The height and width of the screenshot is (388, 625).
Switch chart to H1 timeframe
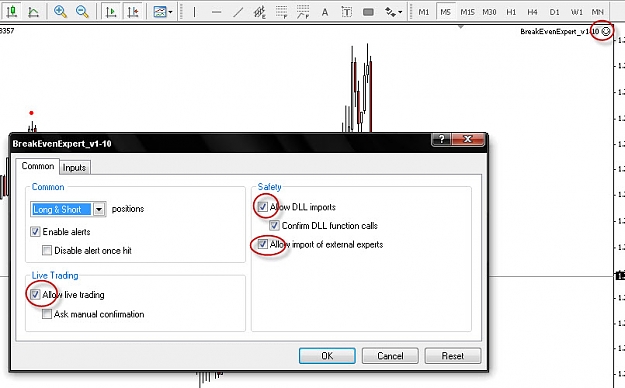coord(511,12)
